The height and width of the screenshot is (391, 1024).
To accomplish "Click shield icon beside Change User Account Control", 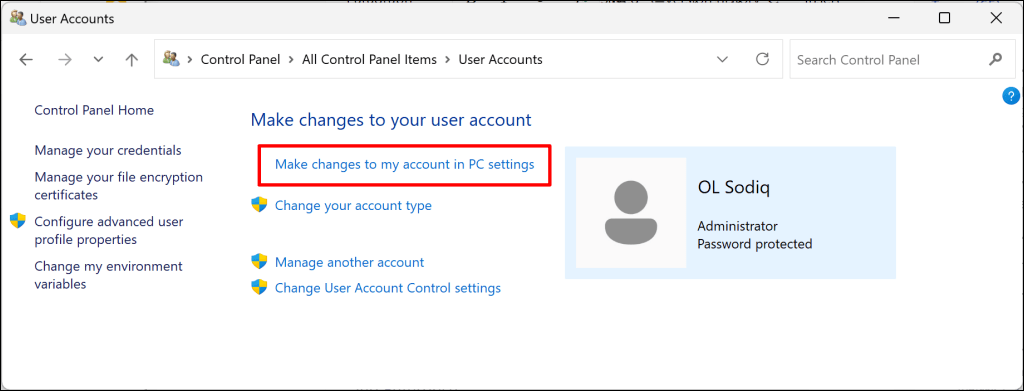I will coord(259,287).
